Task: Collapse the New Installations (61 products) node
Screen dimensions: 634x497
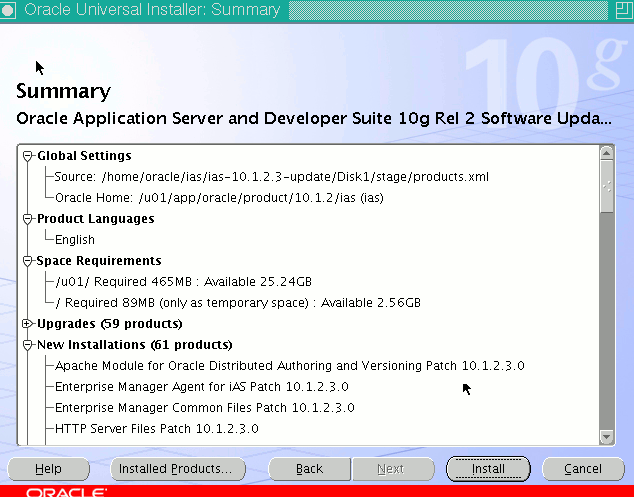Action: [27, 345]
